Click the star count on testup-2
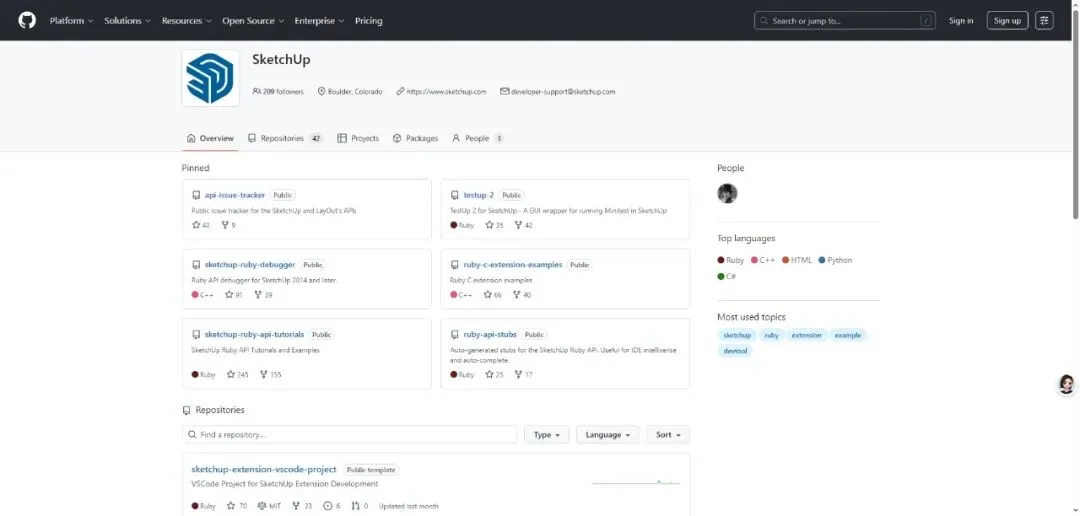 (495, 225)
